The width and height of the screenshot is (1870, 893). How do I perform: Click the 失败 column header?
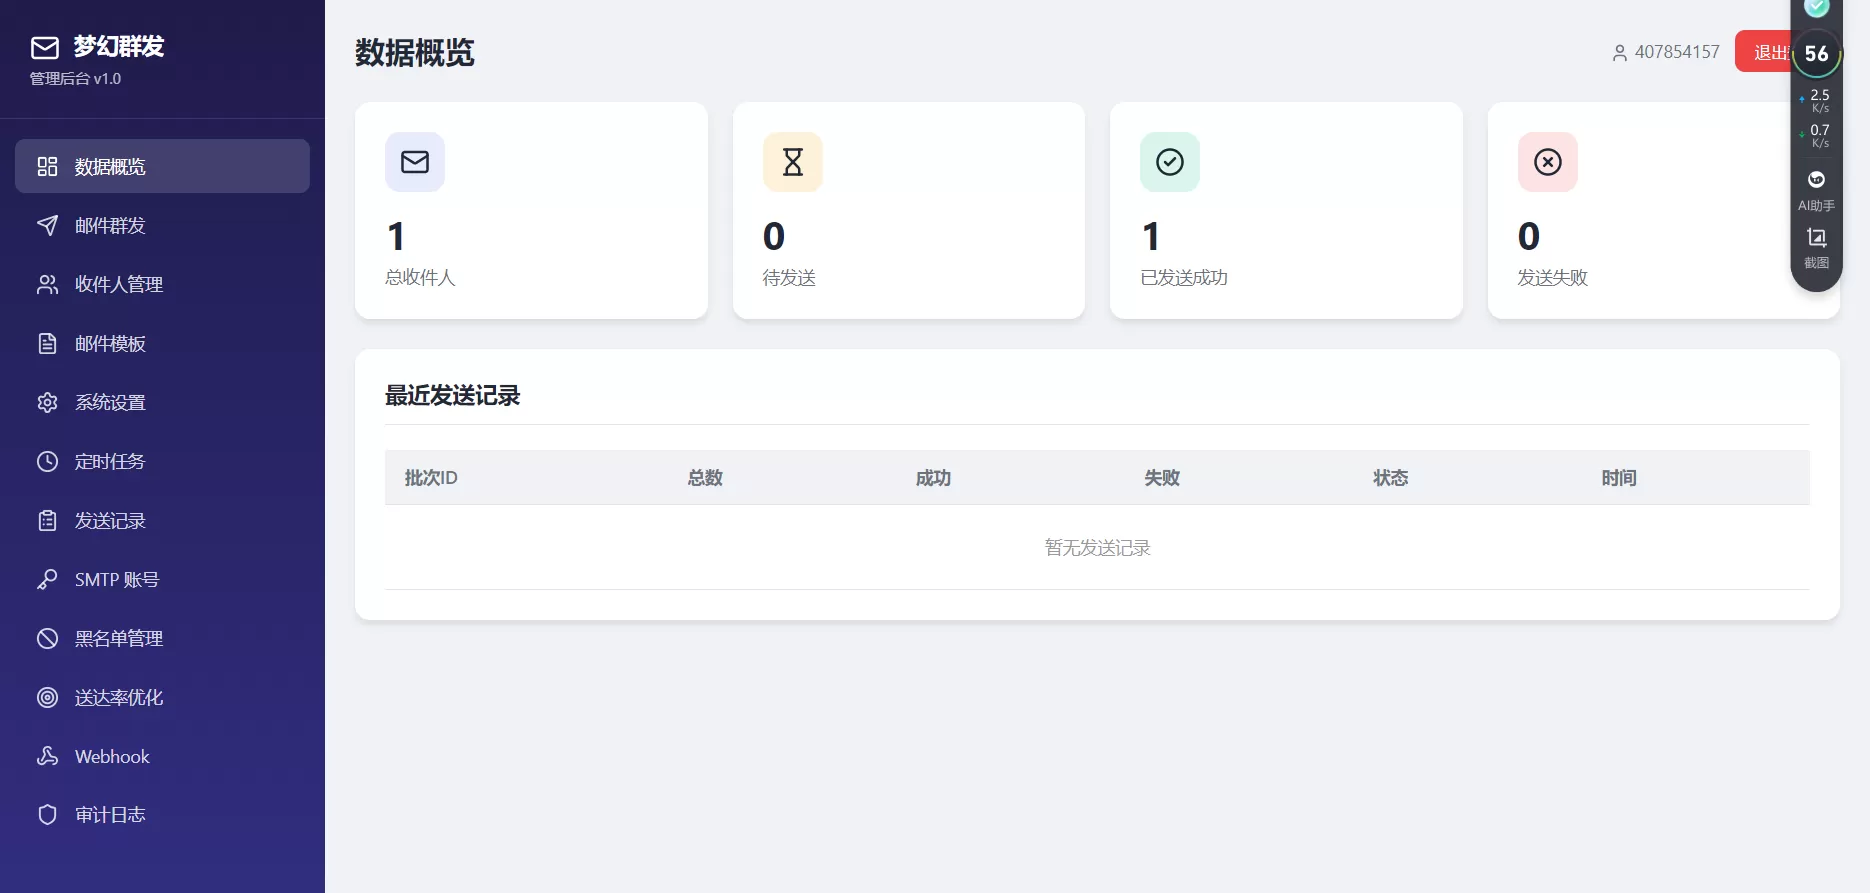pyautogui.click(x=1162, y=478)
